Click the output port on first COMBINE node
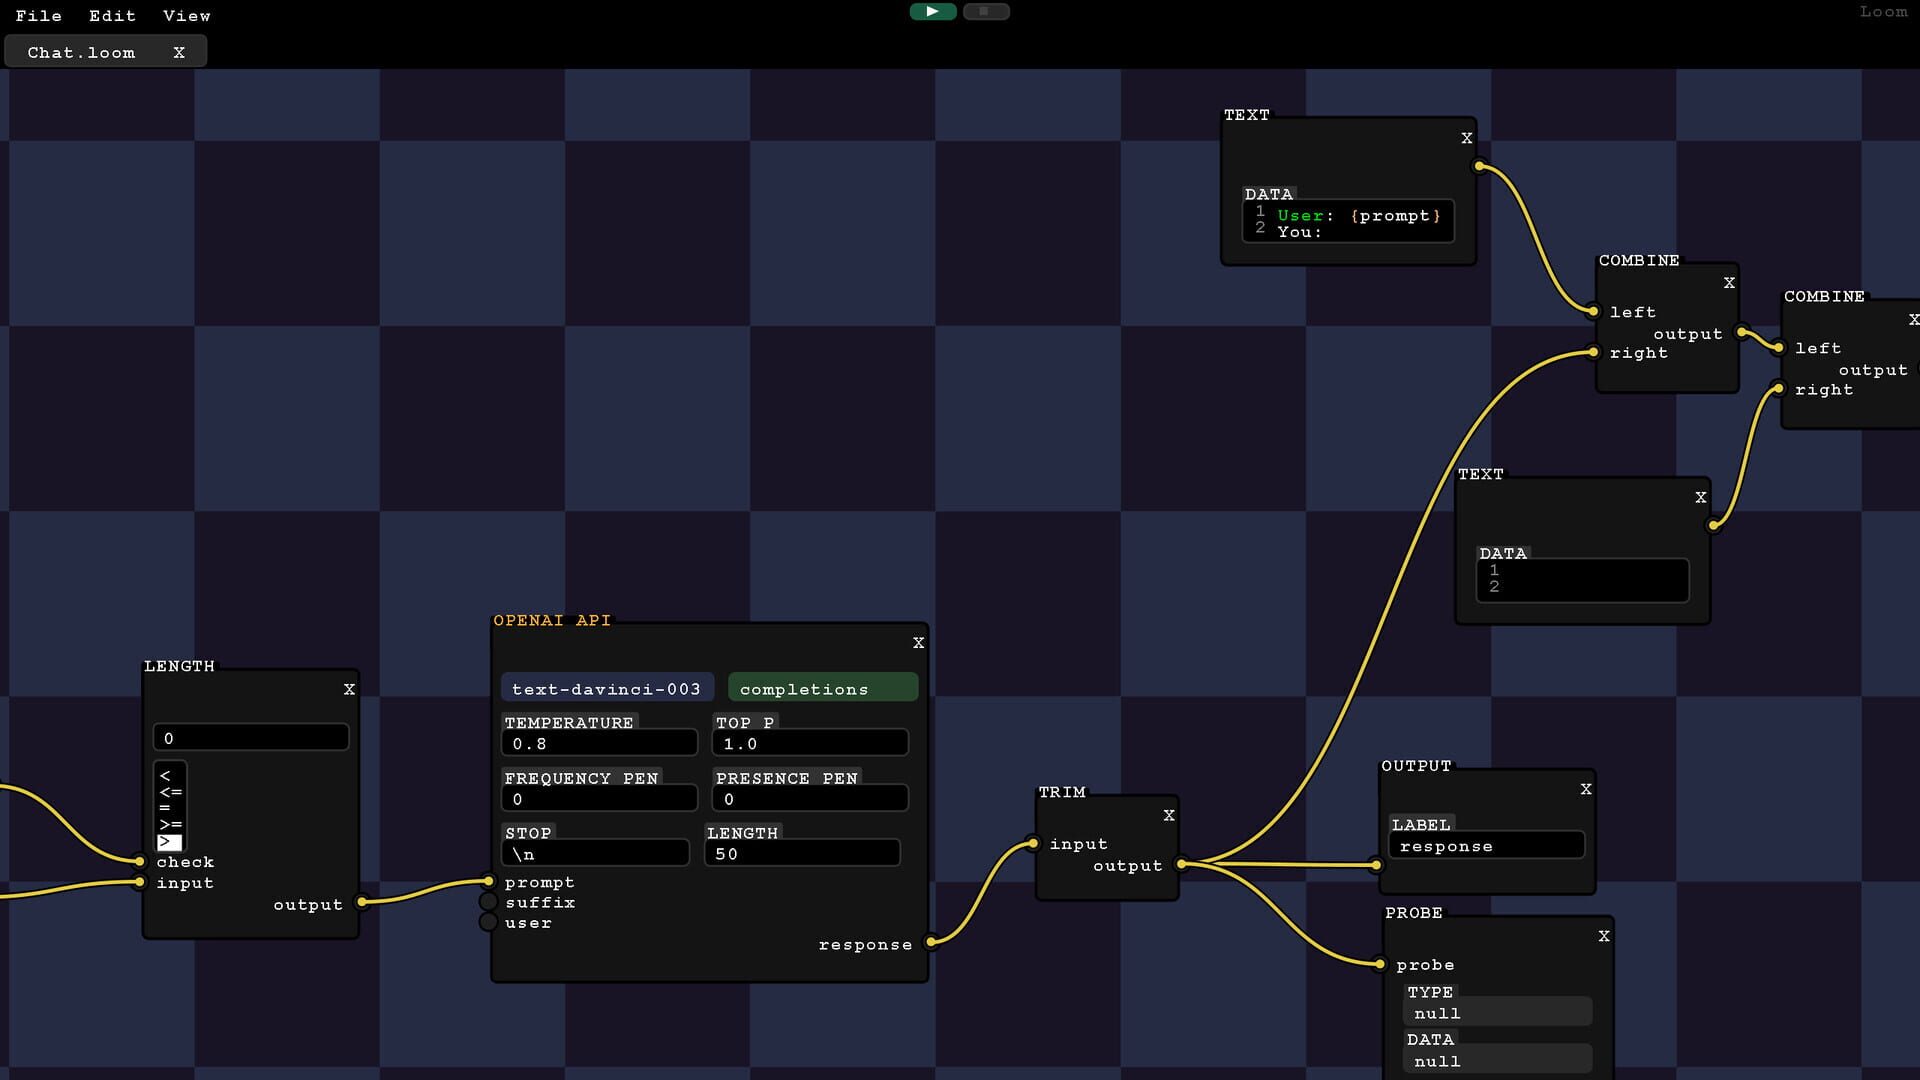The width and height of the screenshot is (1920, 1080). pos(1742,332)
